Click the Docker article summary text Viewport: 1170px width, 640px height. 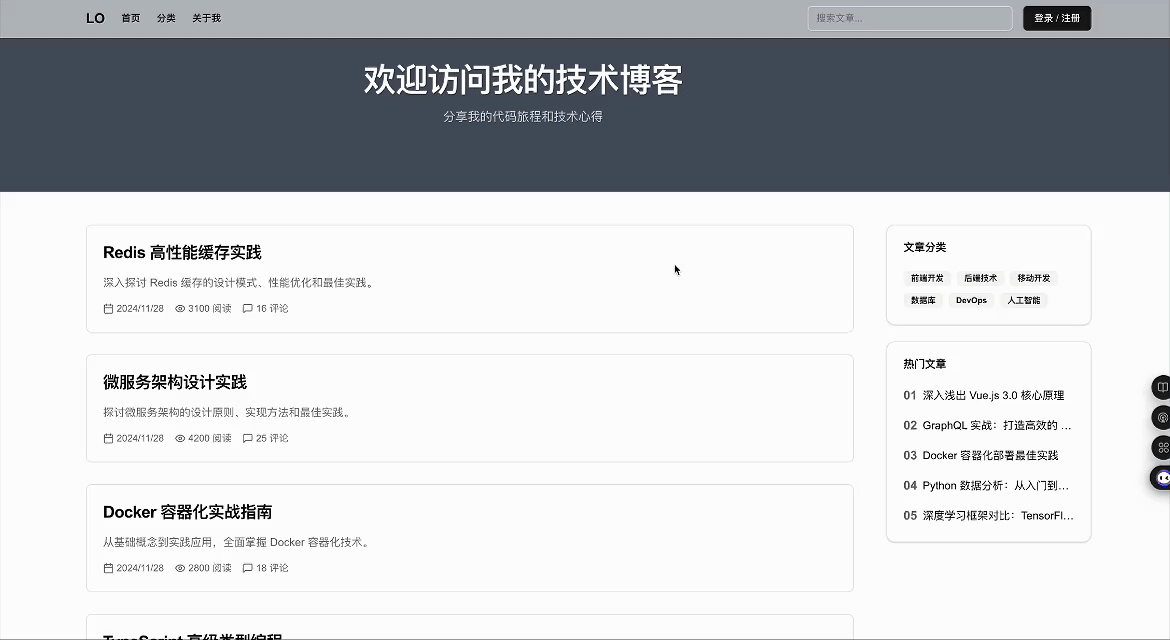(237, 542)
